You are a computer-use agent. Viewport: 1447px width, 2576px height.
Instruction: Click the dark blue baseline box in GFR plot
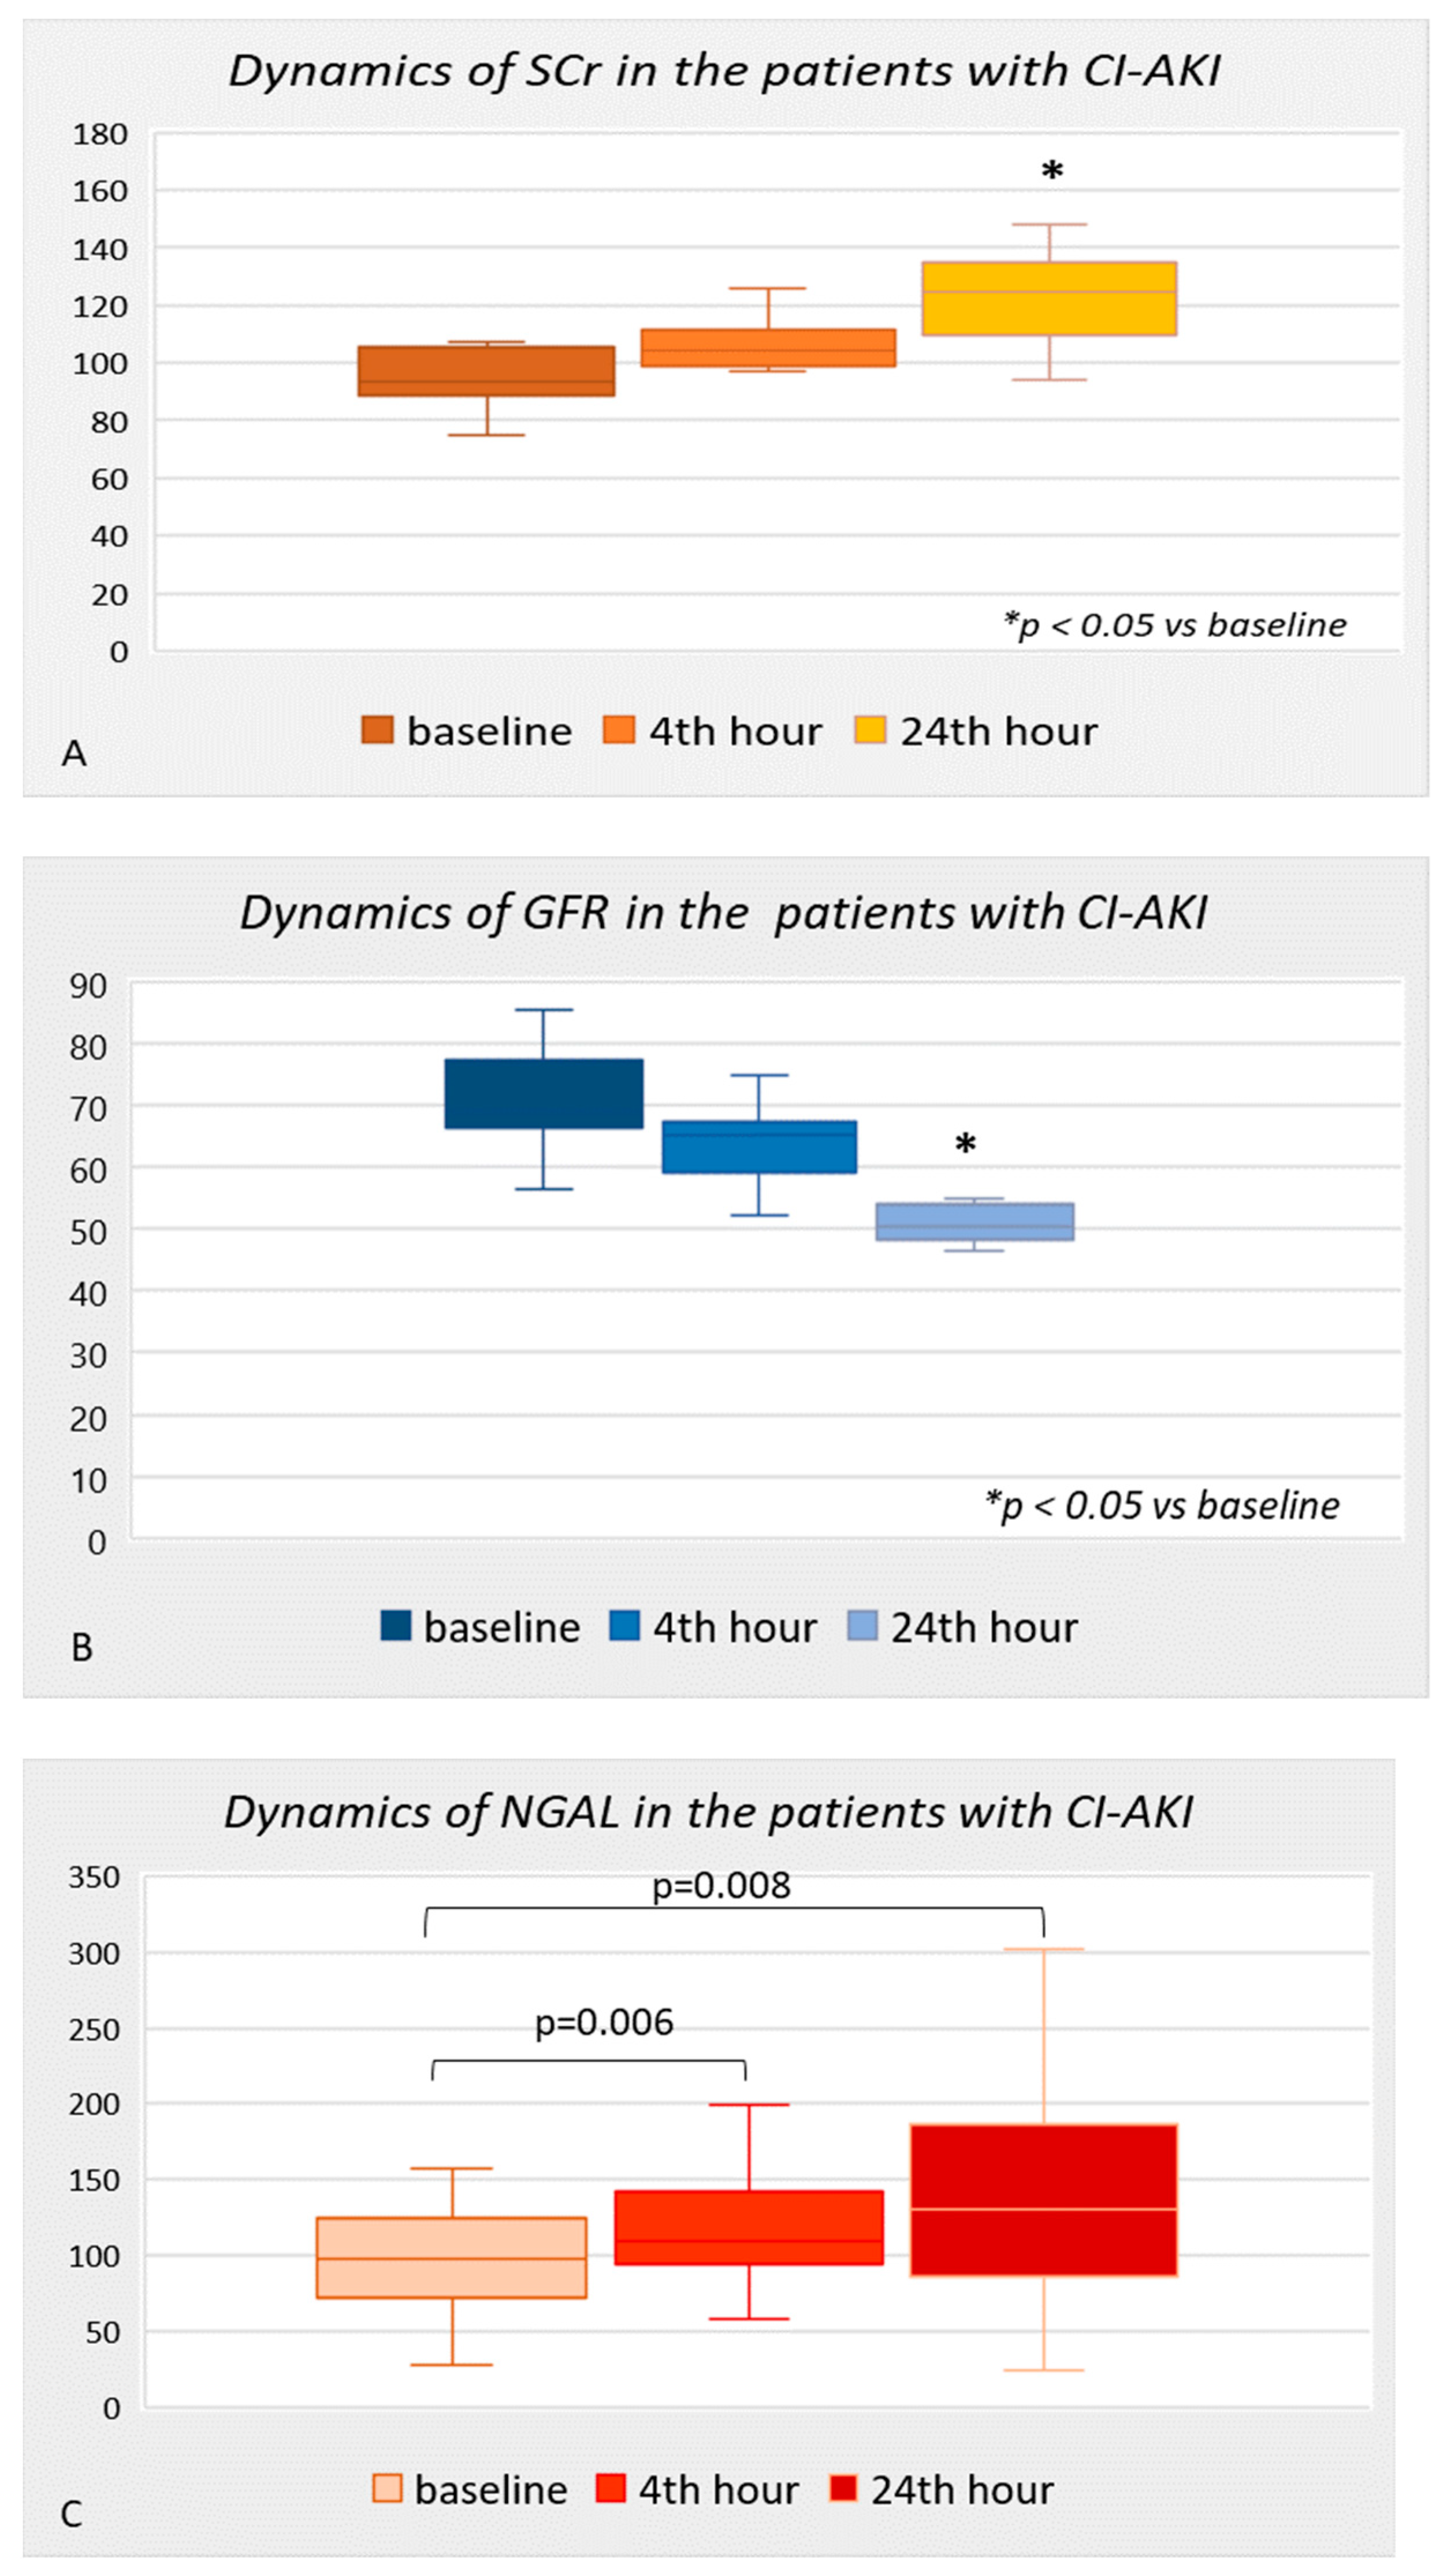[544, 1093]
